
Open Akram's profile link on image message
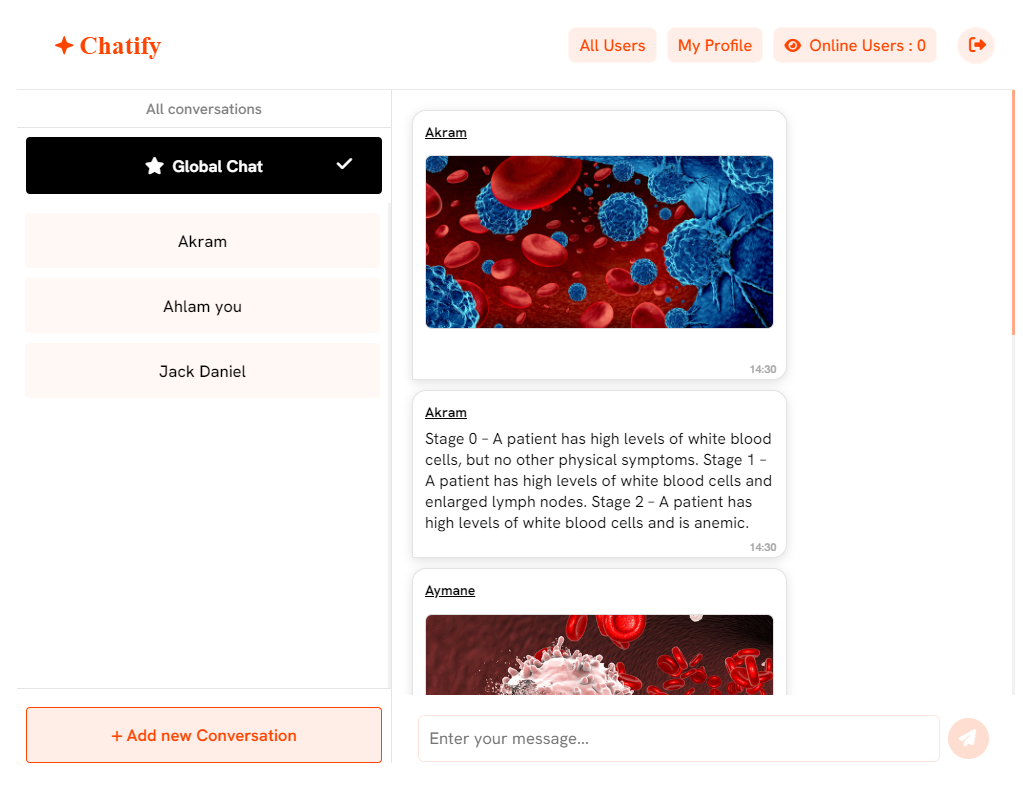click(446, 132)
